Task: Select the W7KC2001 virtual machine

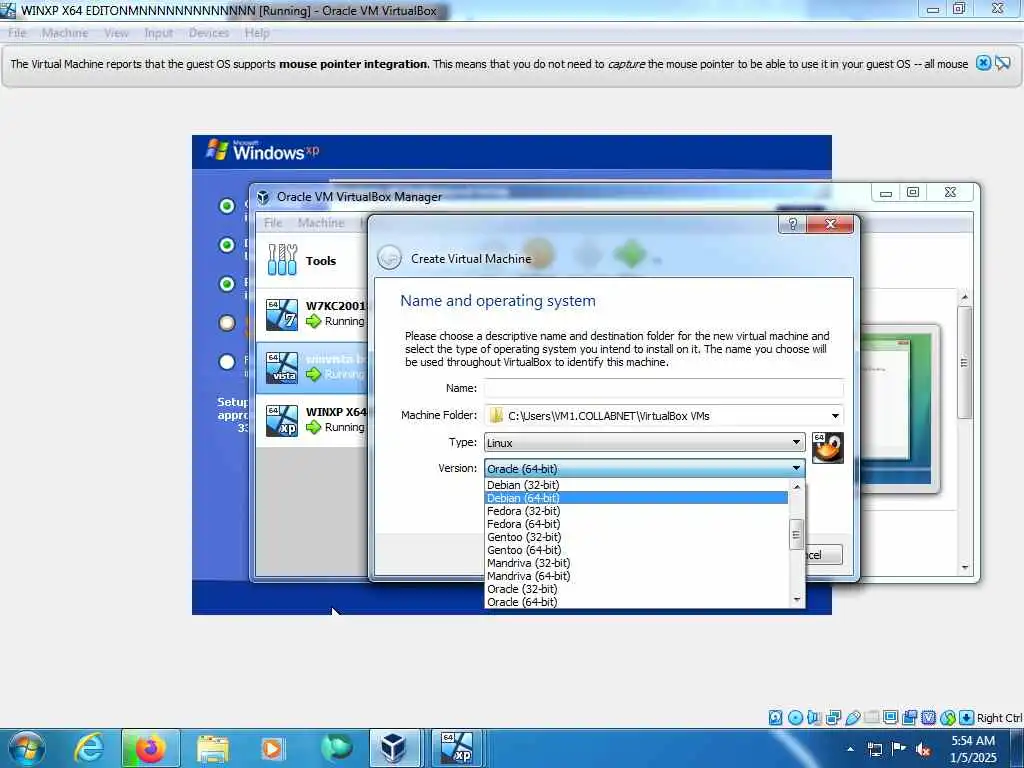Action: (312, 314)
